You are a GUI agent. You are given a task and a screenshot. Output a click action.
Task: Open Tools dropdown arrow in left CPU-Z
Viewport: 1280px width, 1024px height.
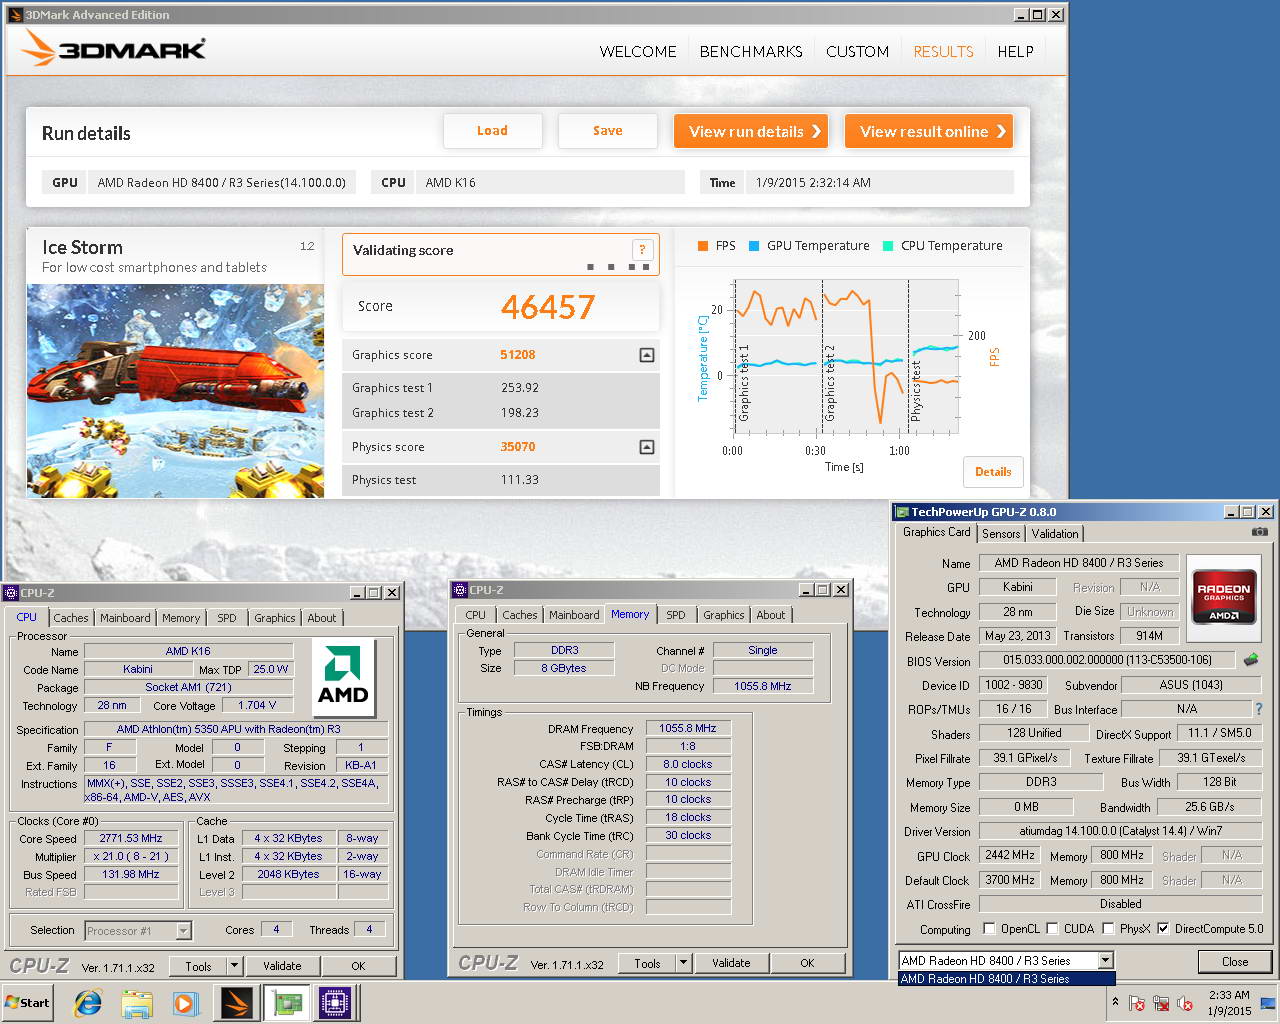pyautogui.click(x=234, y=966)
